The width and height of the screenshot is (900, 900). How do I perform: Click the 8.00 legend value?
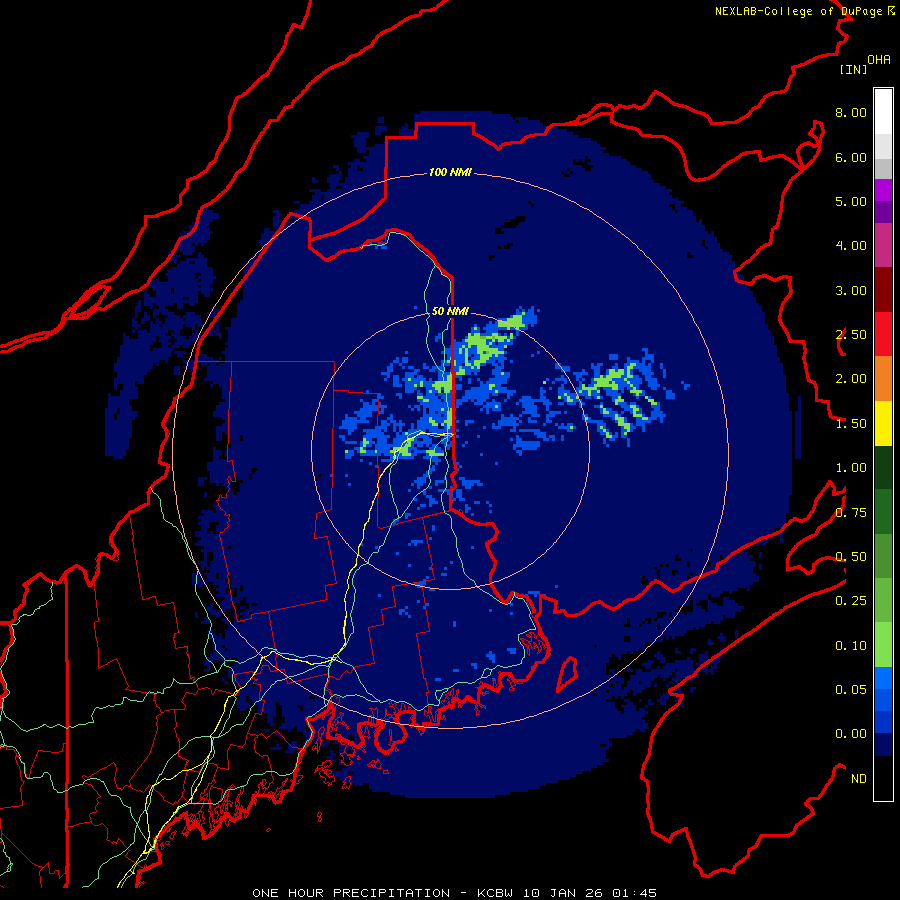pos(851,112)
